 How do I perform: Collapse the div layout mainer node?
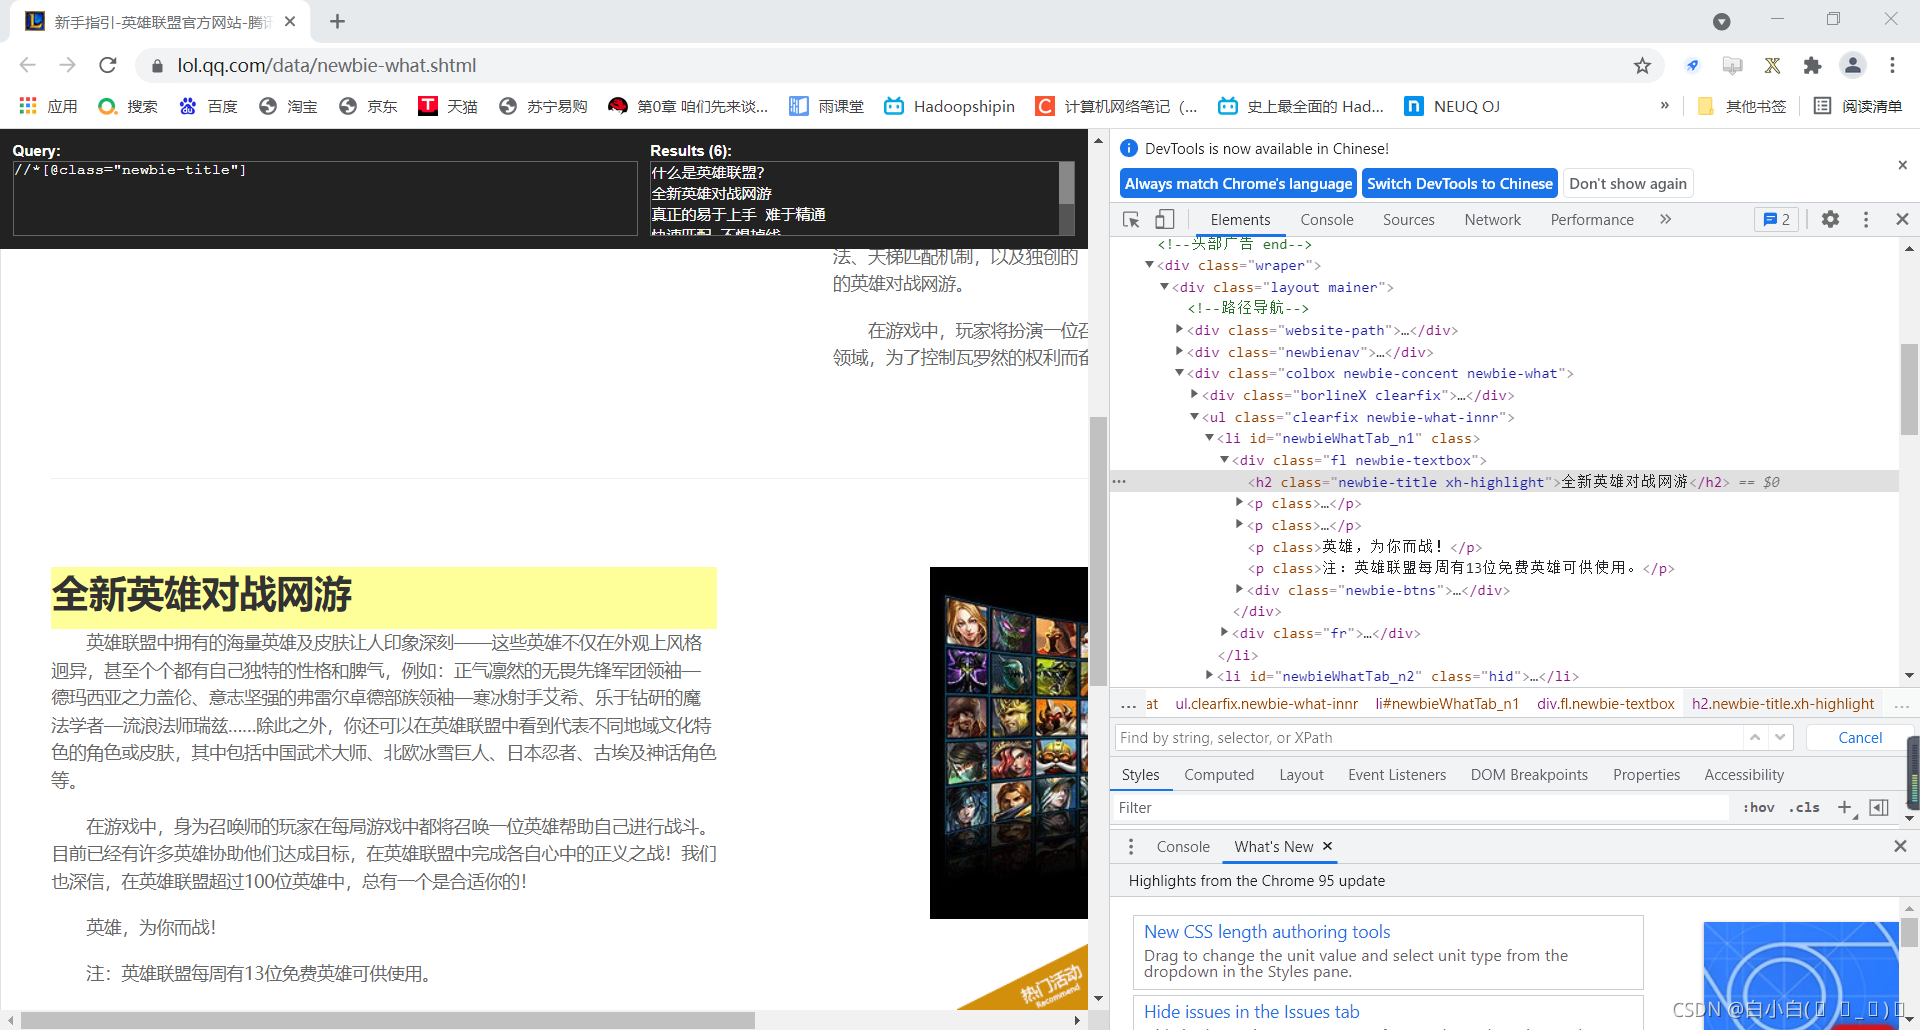point(1164,287)
